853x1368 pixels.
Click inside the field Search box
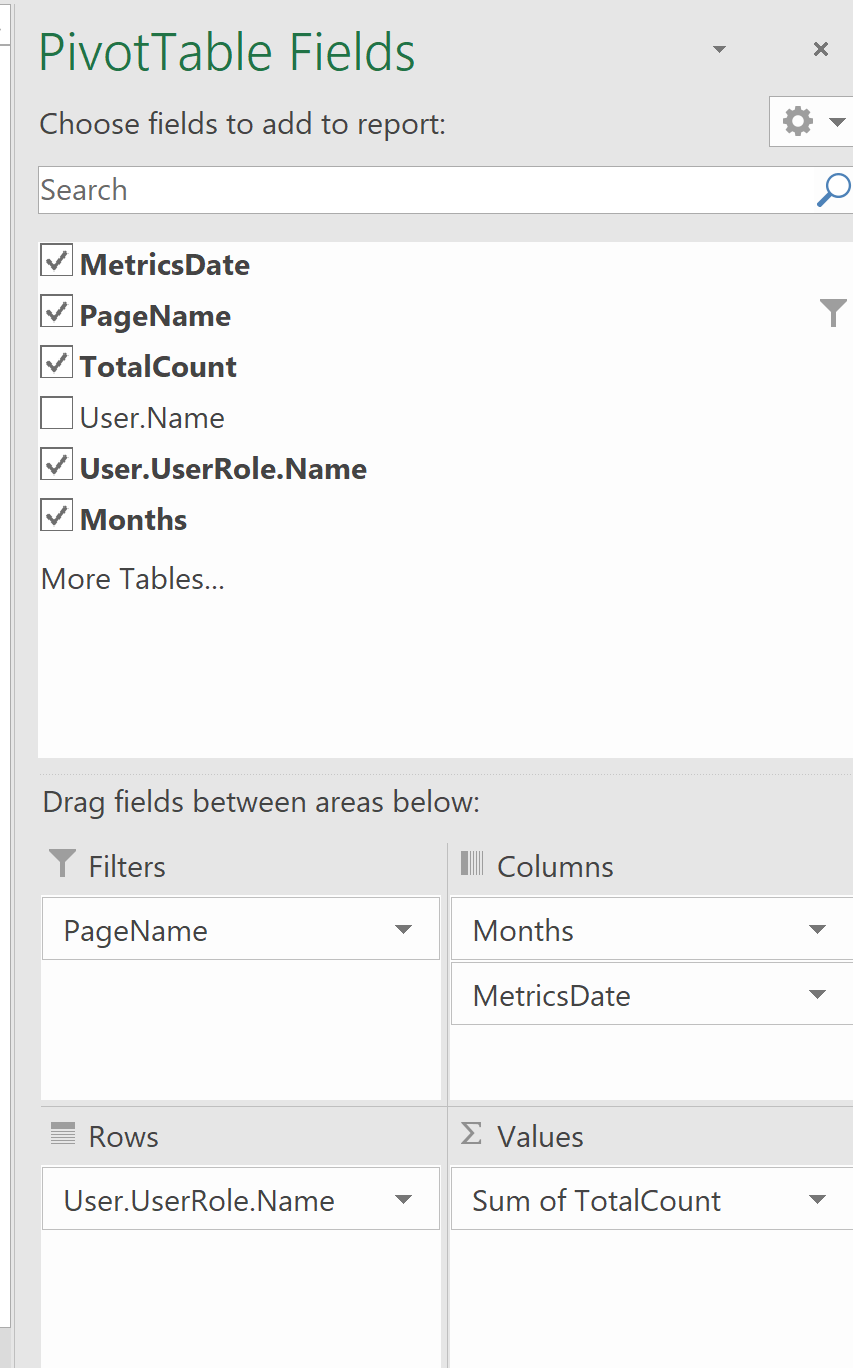[420, 190]
